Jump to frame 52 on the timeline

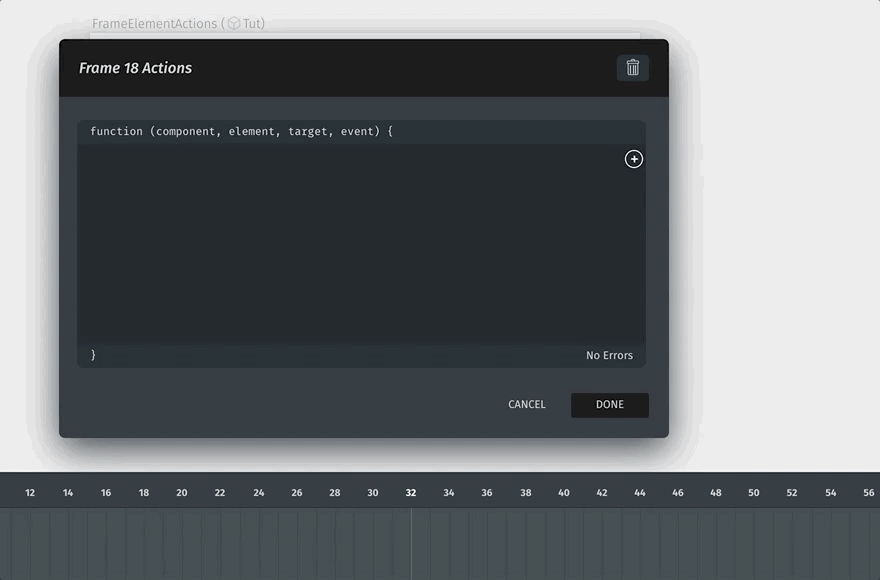tap(792, 492)
